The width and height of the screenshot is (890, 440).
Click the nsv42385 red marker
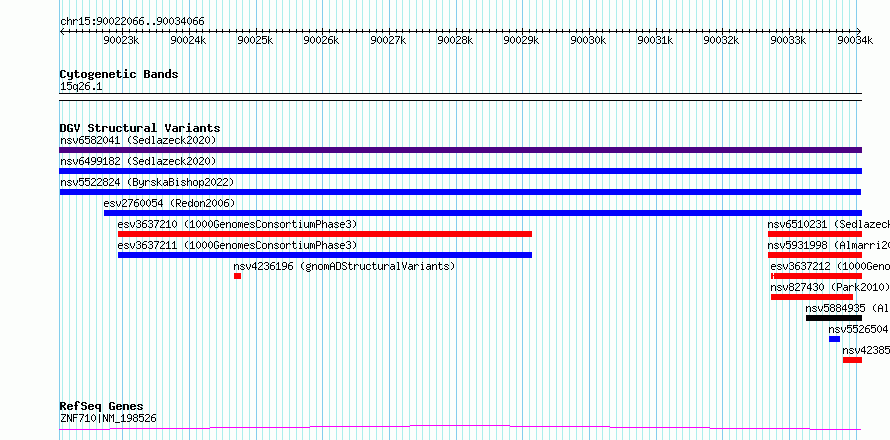[x=852, y=360]
